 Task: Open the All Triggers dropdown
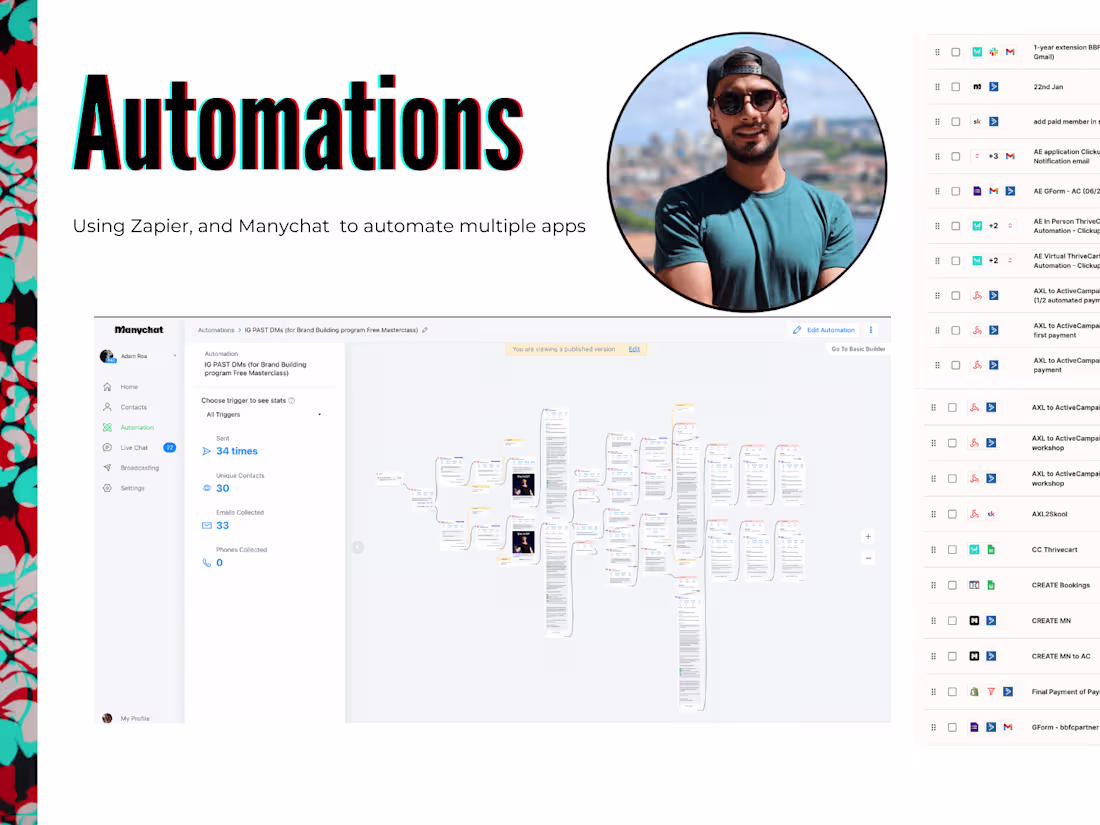(x=265, y=414)
